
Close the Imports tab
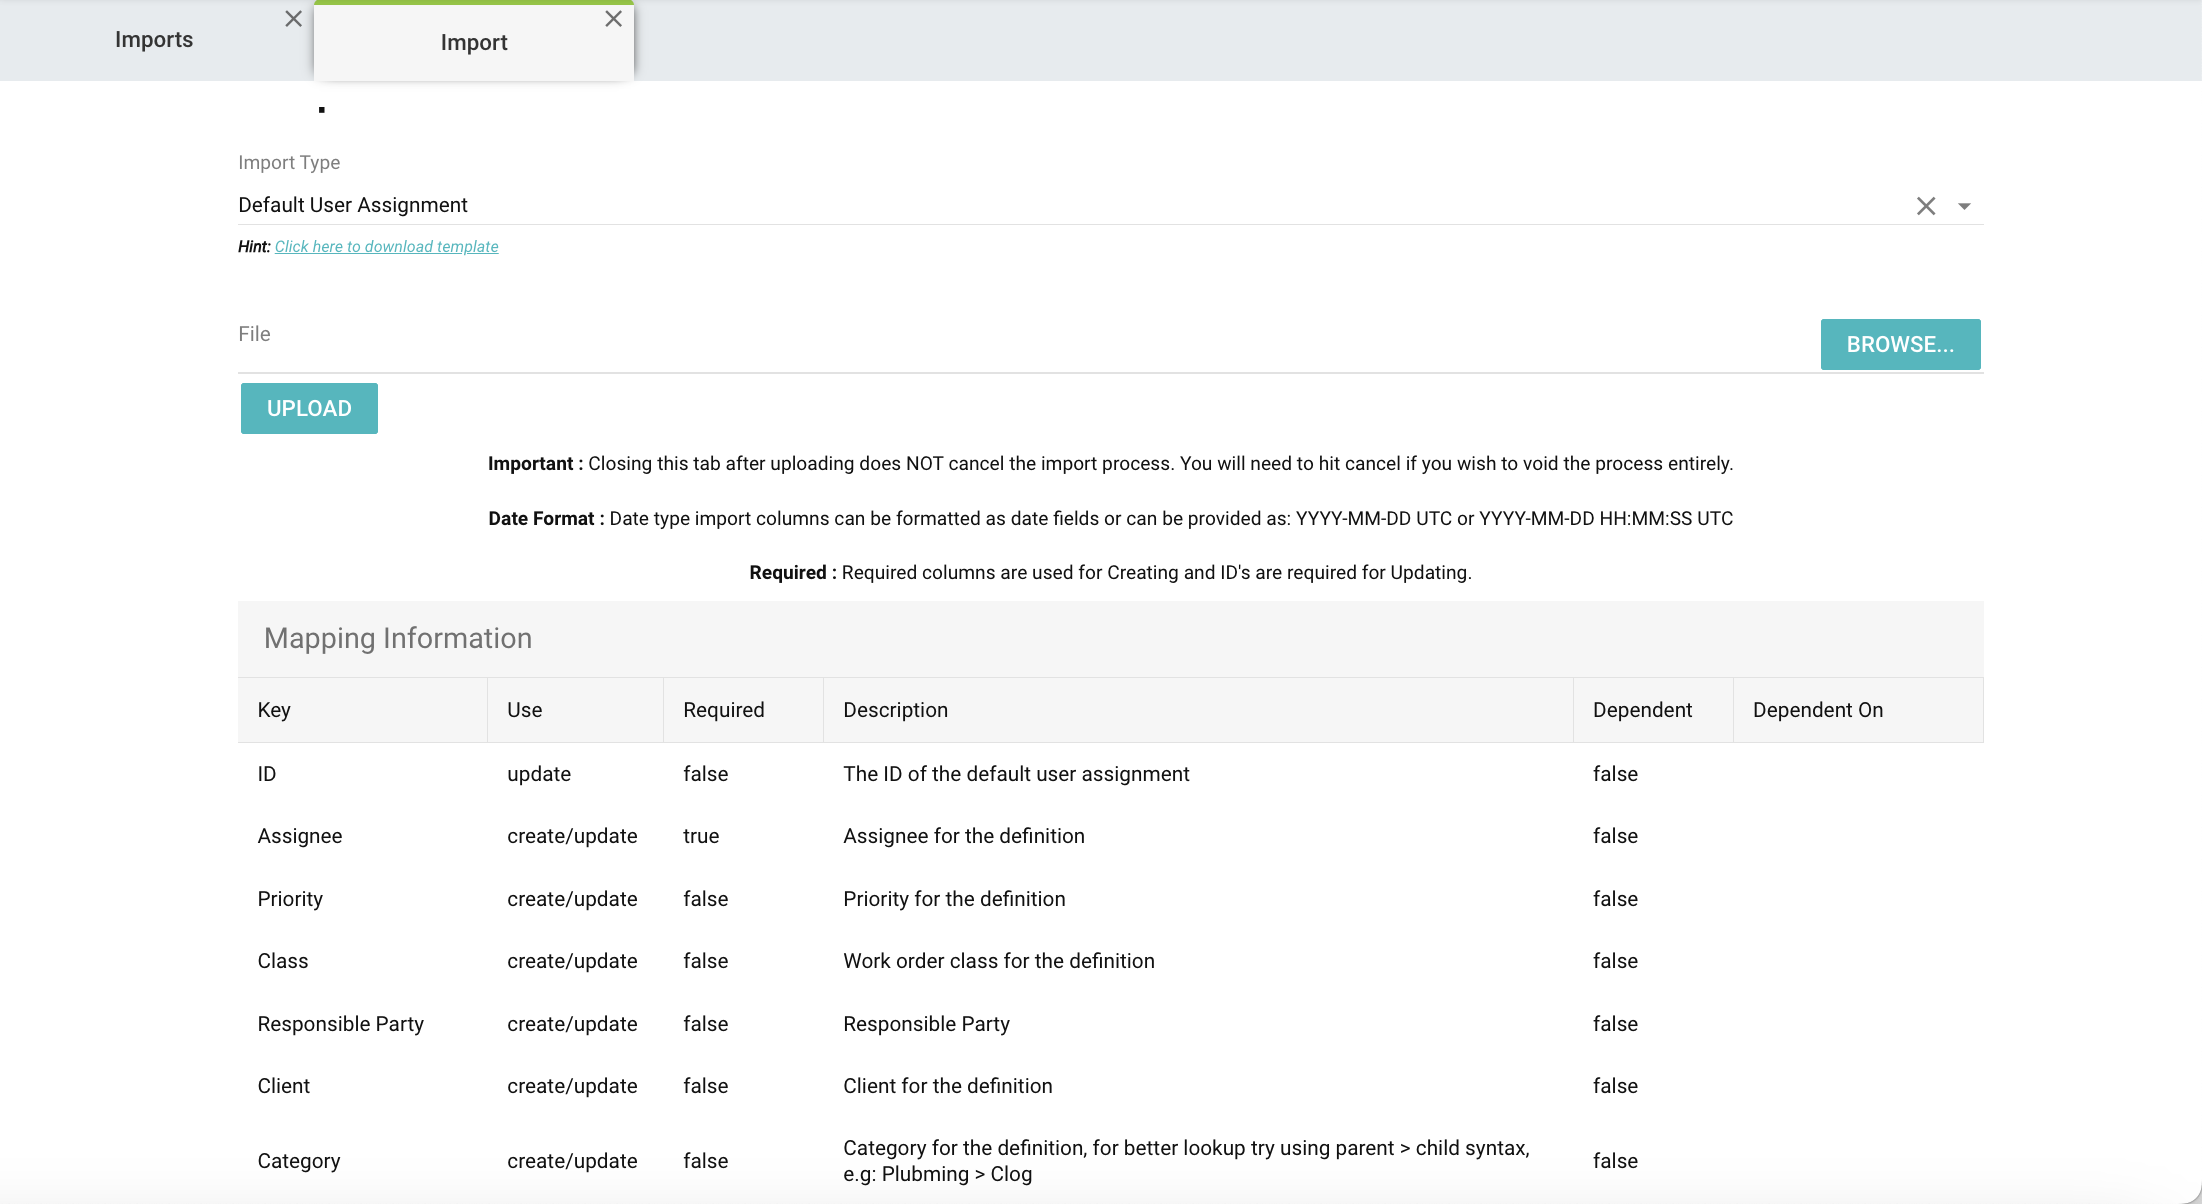pyautogui.click(x=293, y=19)
